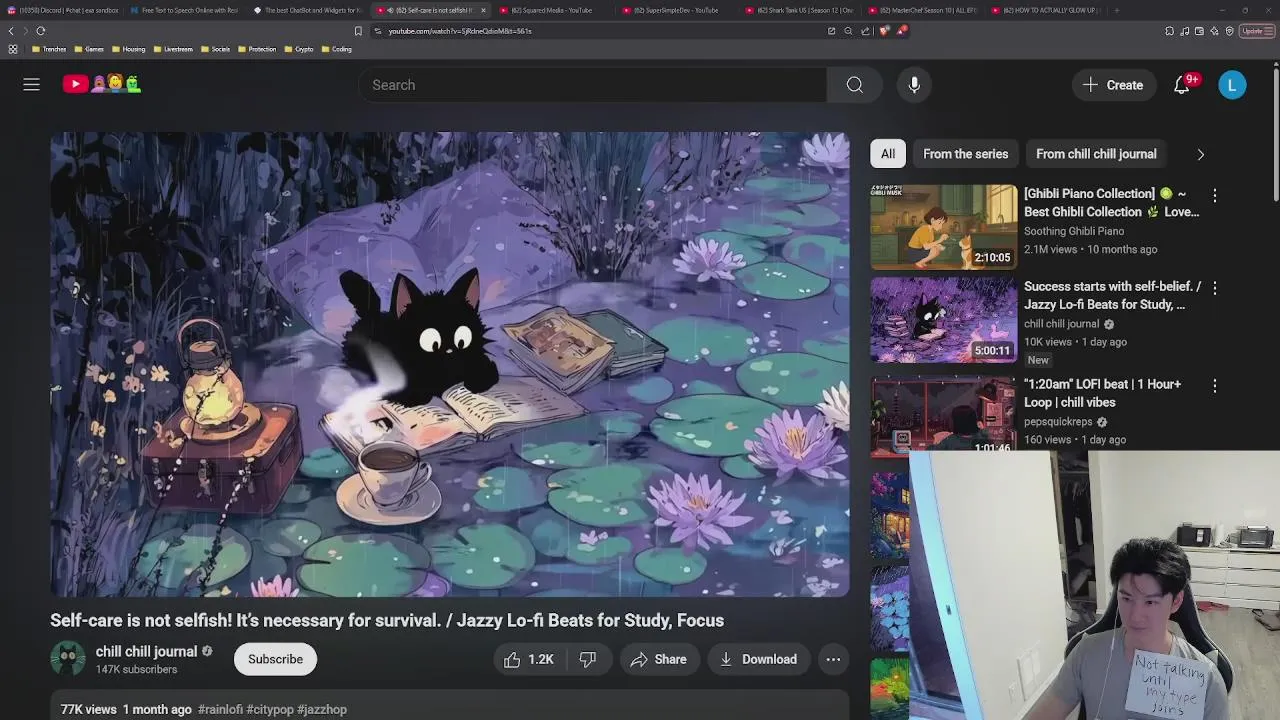This screenshot has height=720, width=1280.
Task: Switch to the SuperSimpleDev YouTube tab
Action: tap(676, 10)
